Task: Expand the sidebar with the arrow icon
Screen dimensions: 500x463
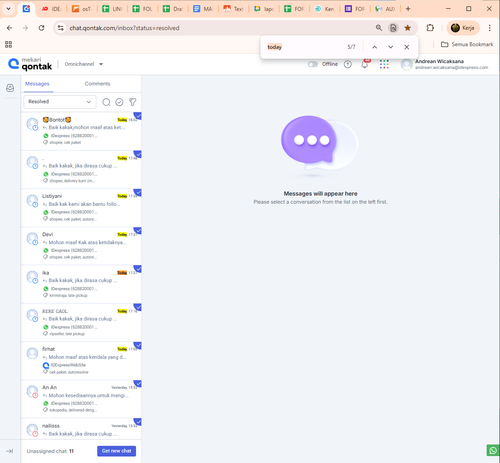Action: 10,451
